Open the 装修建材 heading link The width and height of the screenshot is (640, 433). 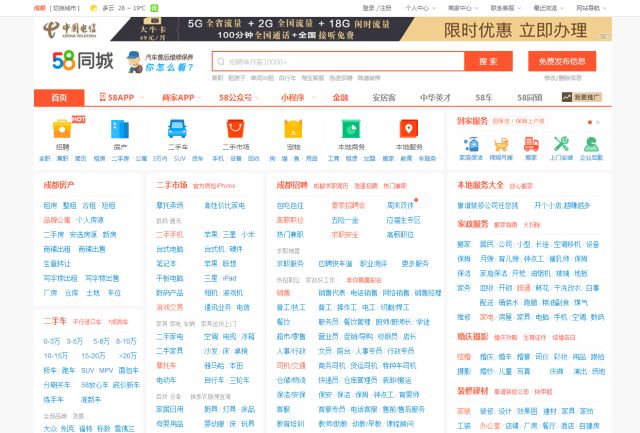(x=473, y=391)
